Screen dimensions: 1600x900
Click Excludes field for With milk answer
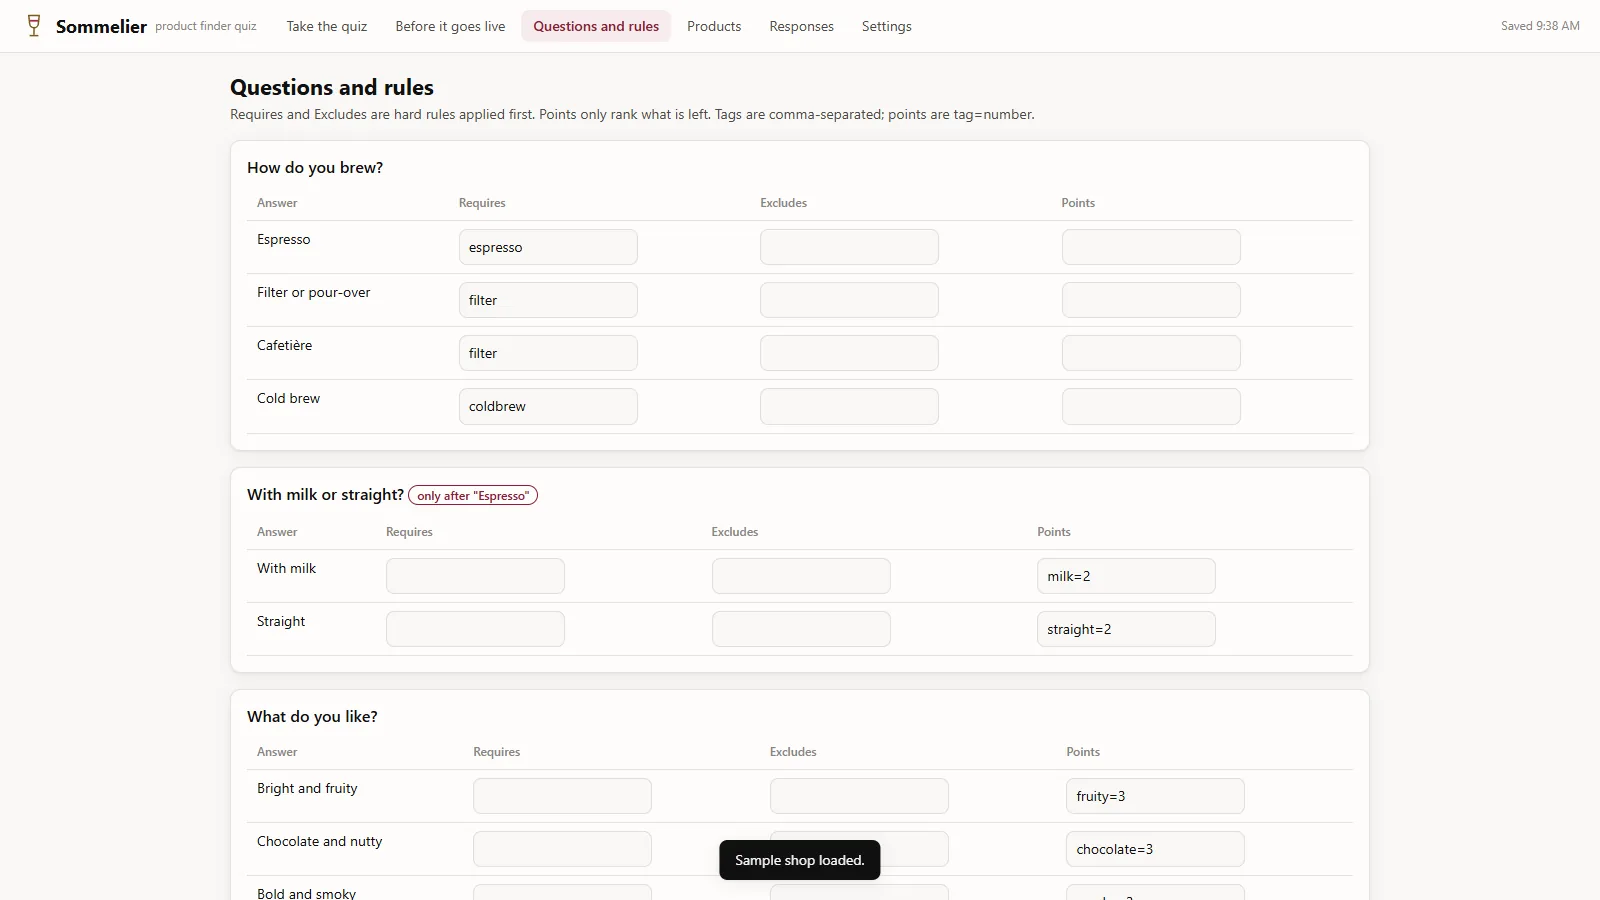pyautogui.click(x=801, y=576)
